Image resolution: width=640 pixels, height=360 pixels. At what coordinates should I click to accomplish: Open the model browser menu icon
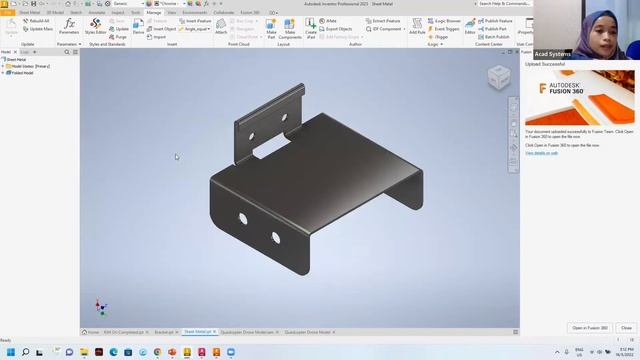(75, 52)
